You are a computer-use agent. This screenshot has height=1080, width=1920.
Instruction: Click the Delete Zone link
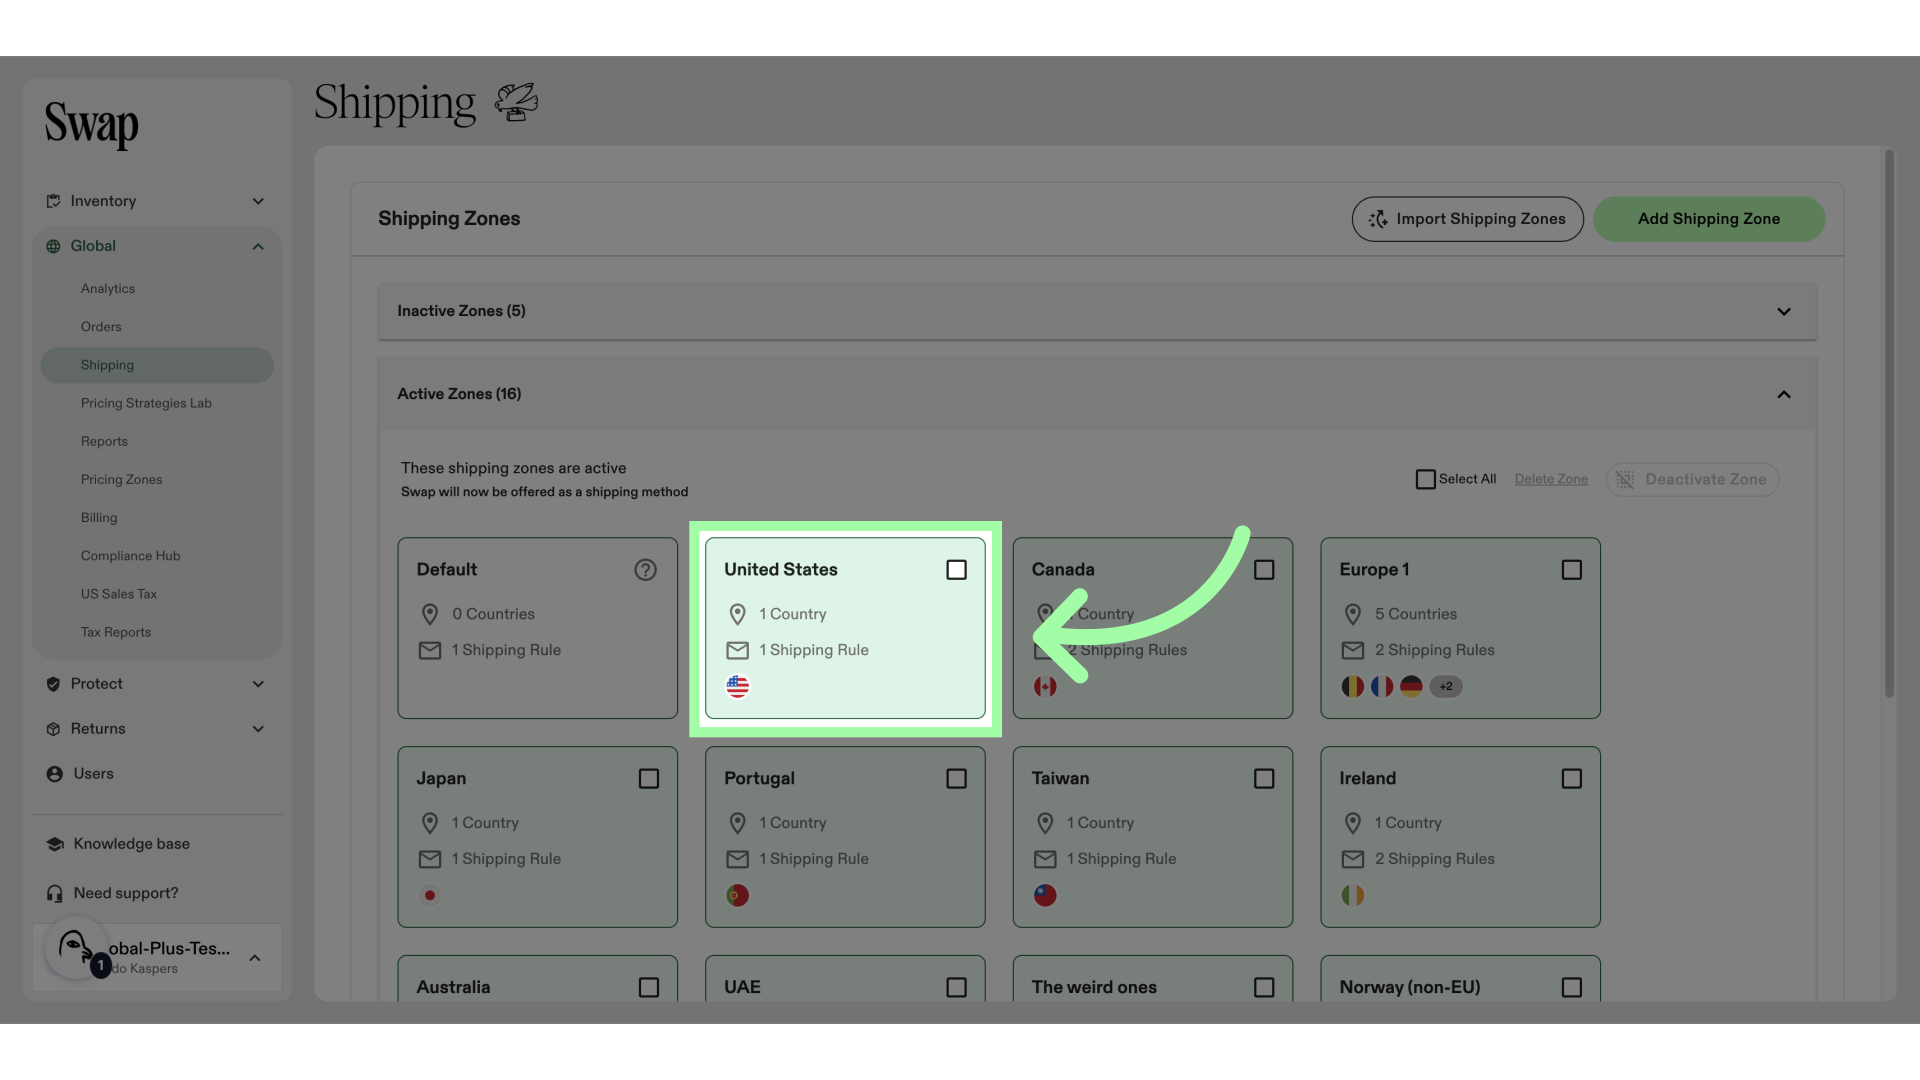pyautogui.click(x=1551, y=479)
